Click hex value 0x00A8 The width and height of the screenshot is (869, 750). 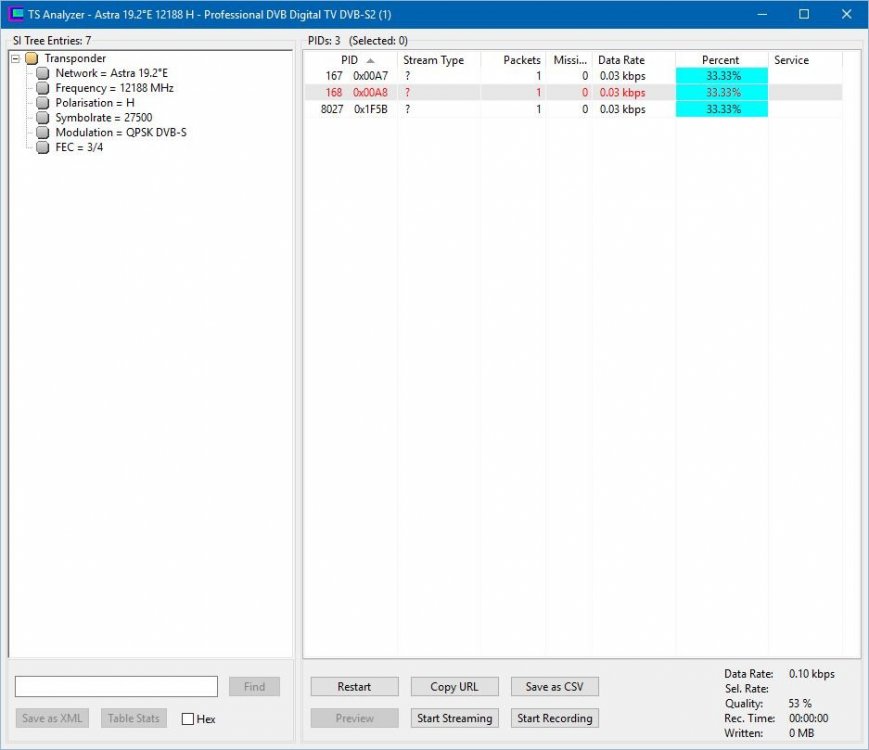pos(370,93)
